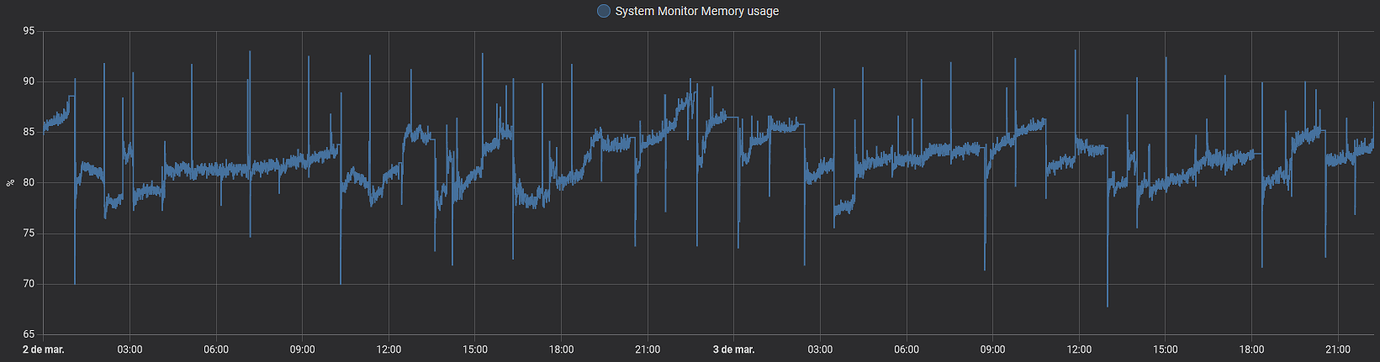The width and height of the screenshot is (1380, 362).
Task: Click the '2 de mar.' date label
Action: pyautogui.click(x=44, y=349)
